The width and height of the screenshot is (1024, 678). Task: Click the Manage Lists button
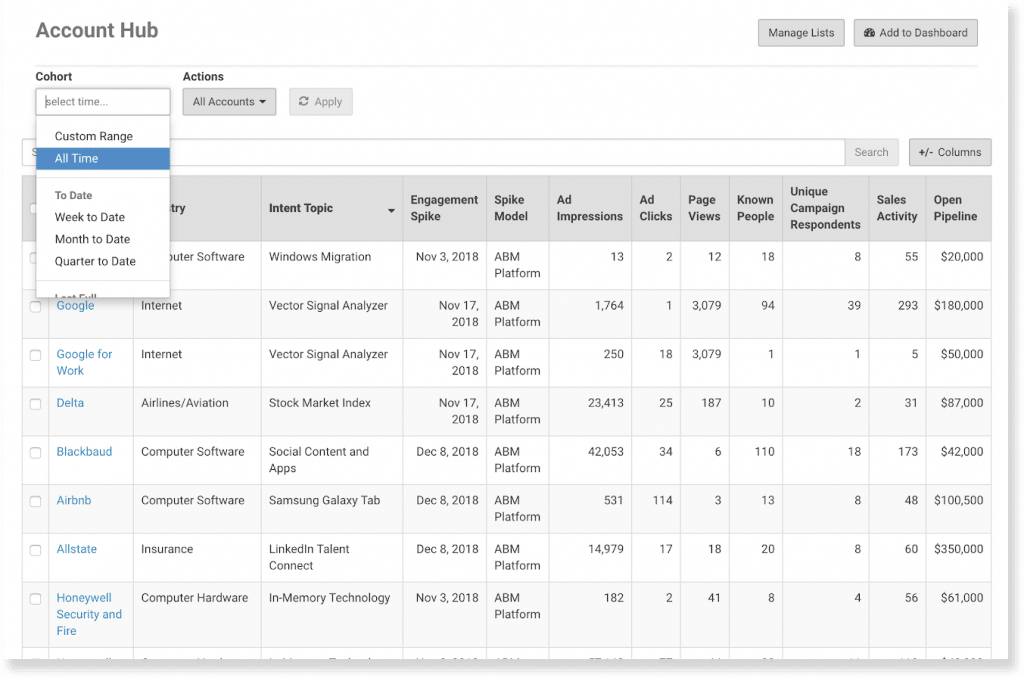tap(800, 32)
